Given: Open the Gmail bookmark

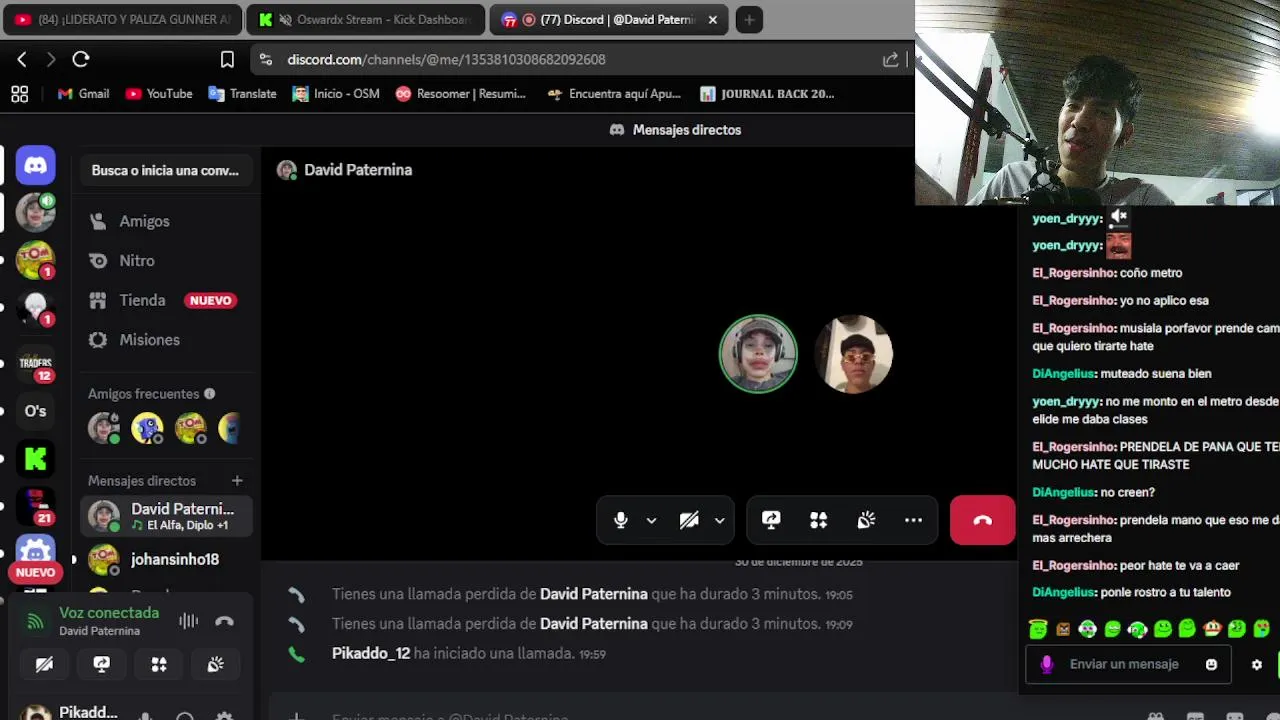Looking at the screenshot, I should 83,94.
